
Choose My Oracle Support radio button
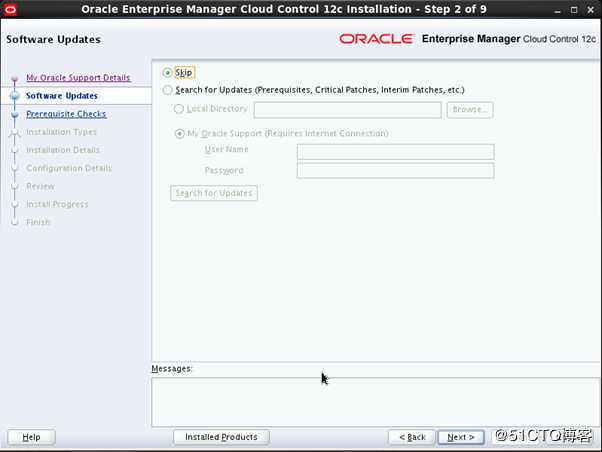pos(179,134)
